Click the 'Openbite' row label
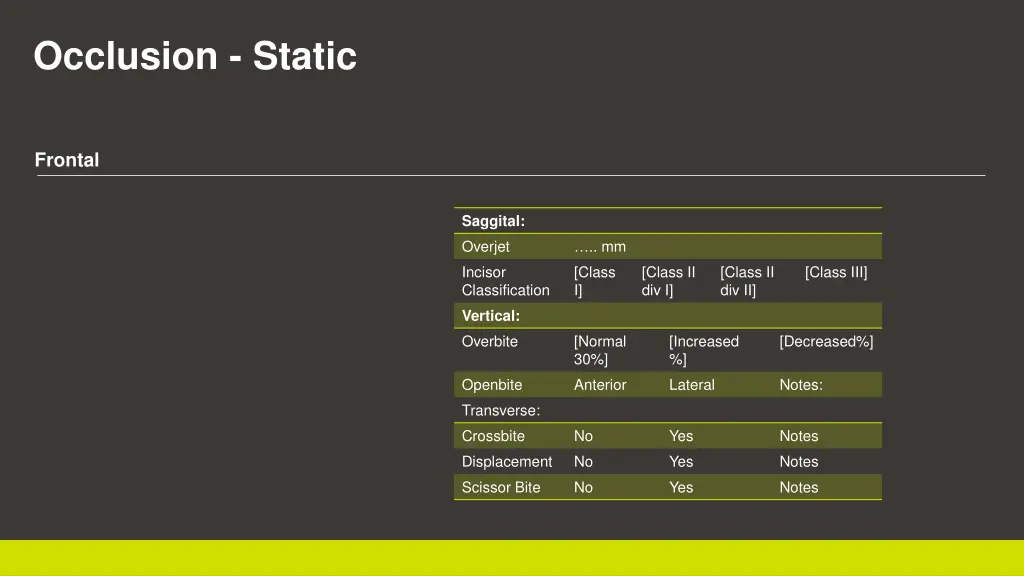 point(492,385)
